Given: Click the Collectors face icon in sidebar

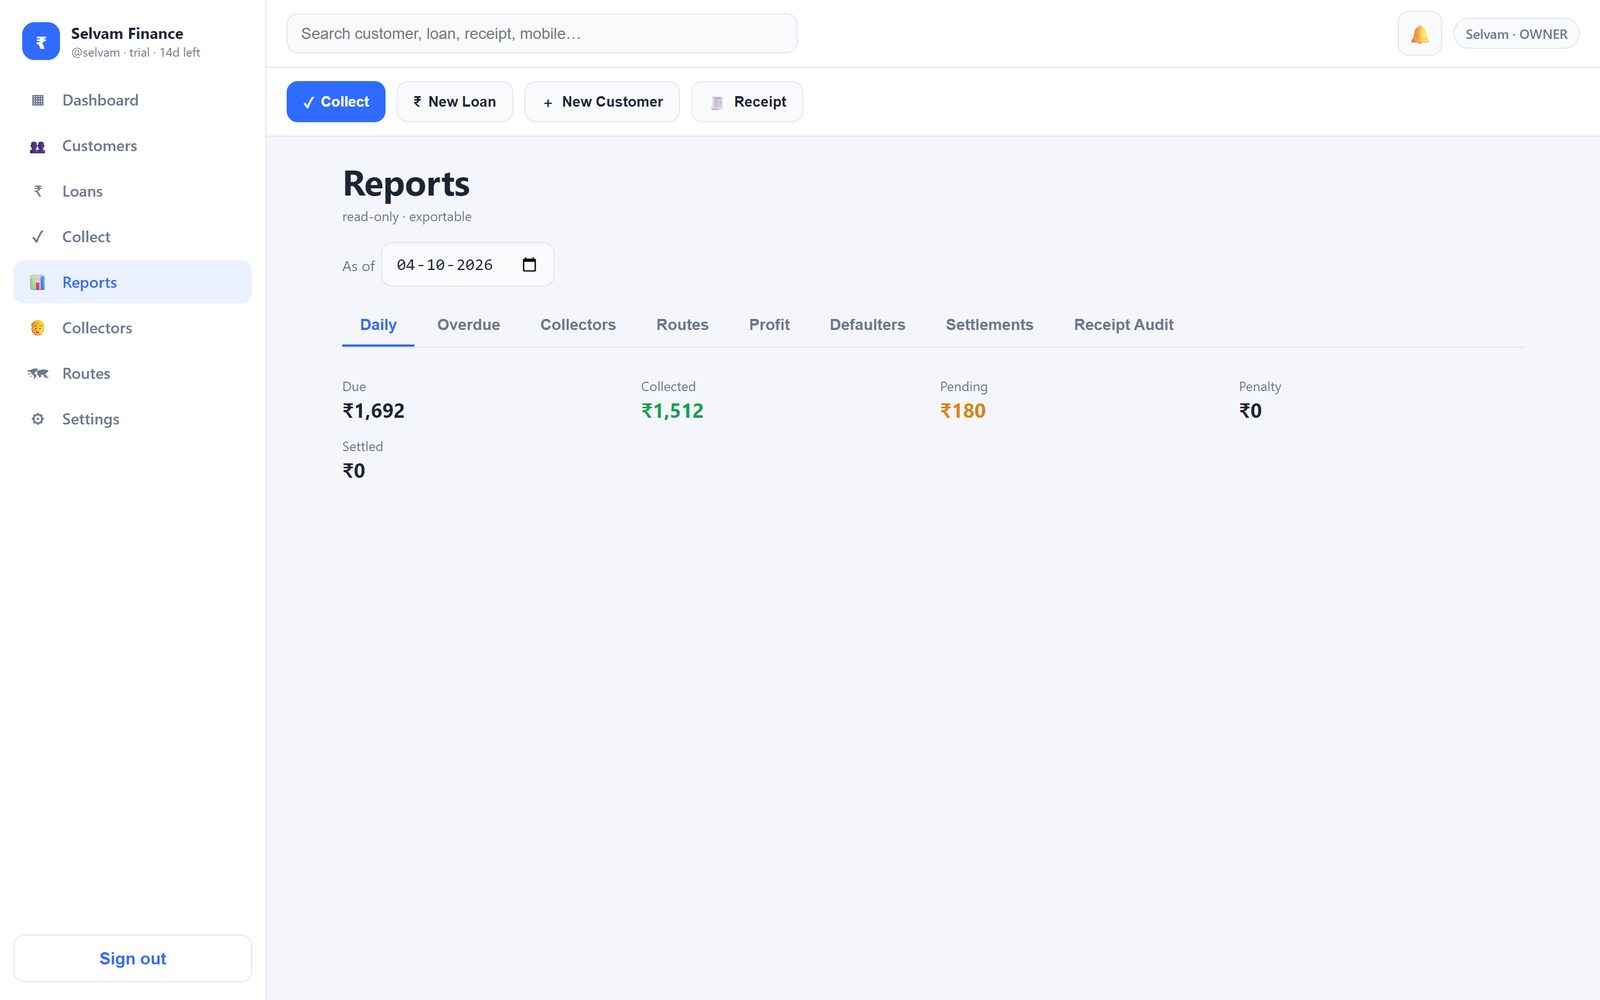Looking at the screenshot, I should click(38, 328).
